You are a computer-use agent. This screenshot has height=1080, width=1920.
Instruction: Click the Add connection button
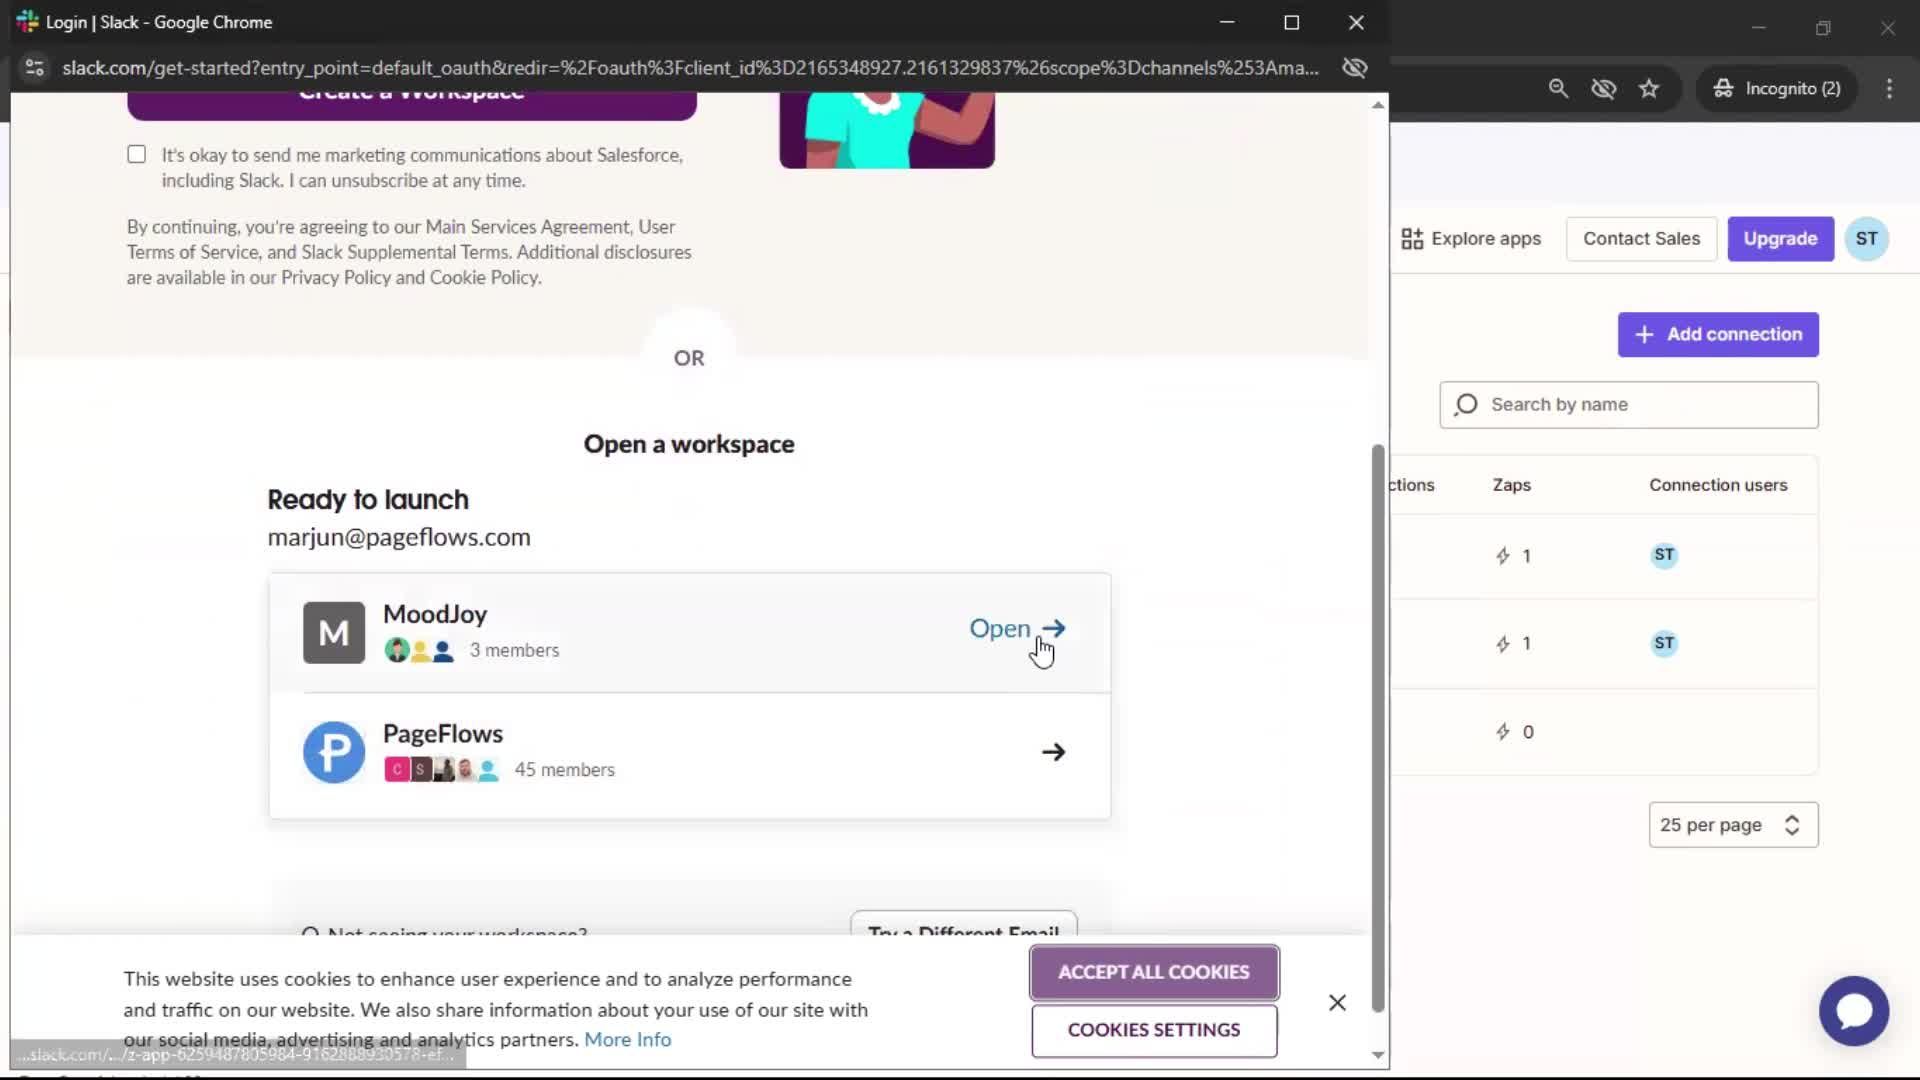[1718, 335]
